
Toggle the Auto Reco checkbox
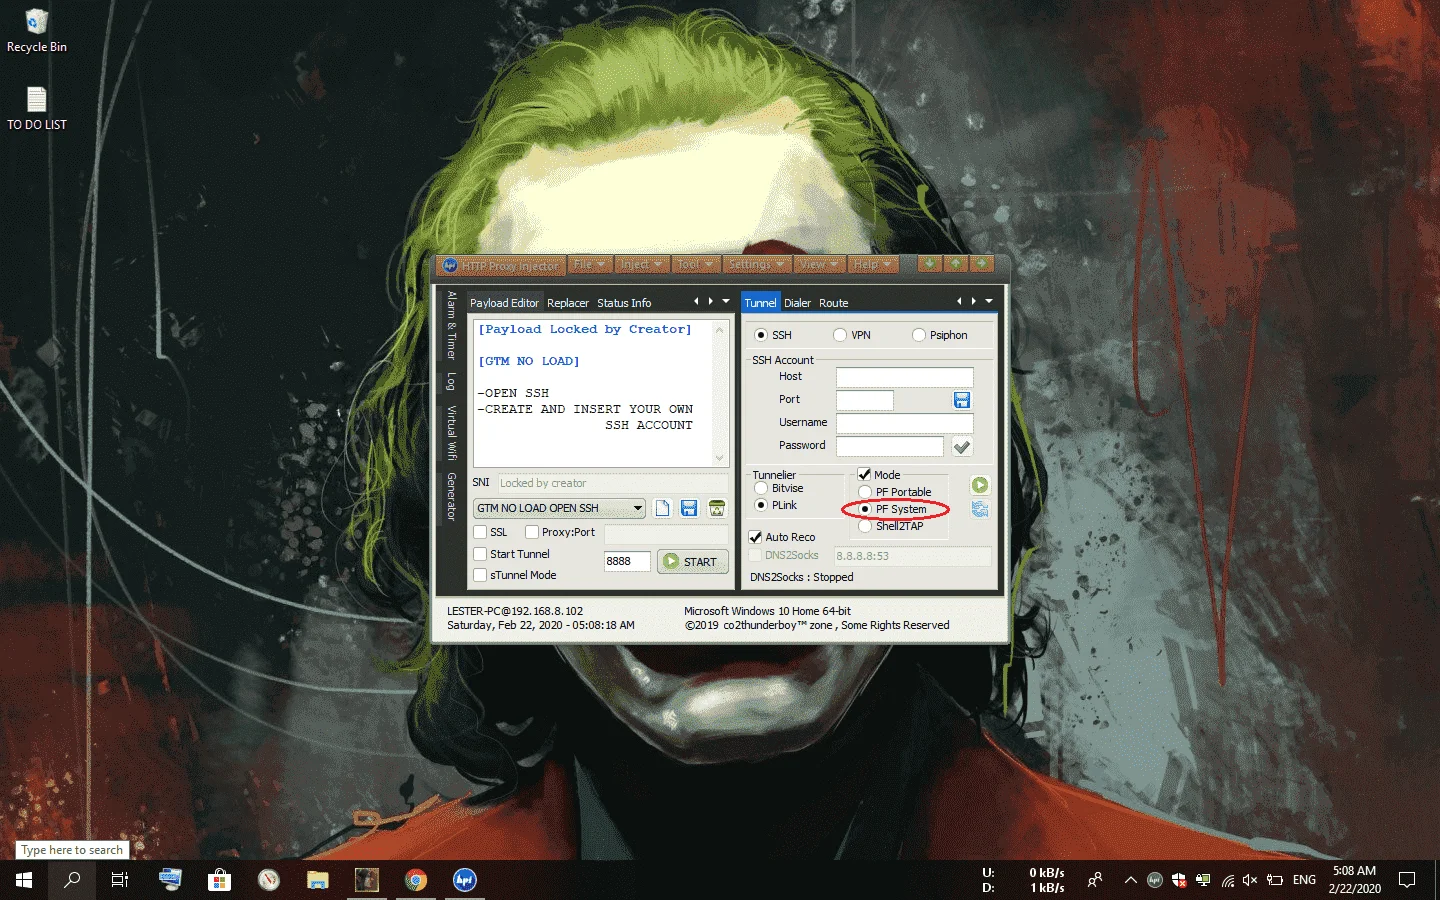tap(756, 537)
